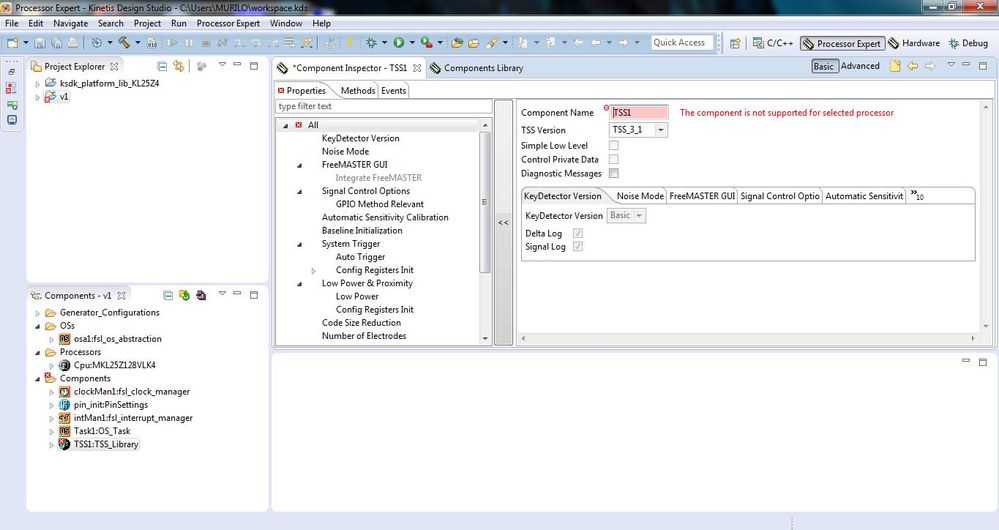Show hidden tabs via the chevron 10 indicator
Image resolution: width=999 pixels, height=530 pixels.
[917, 195]
